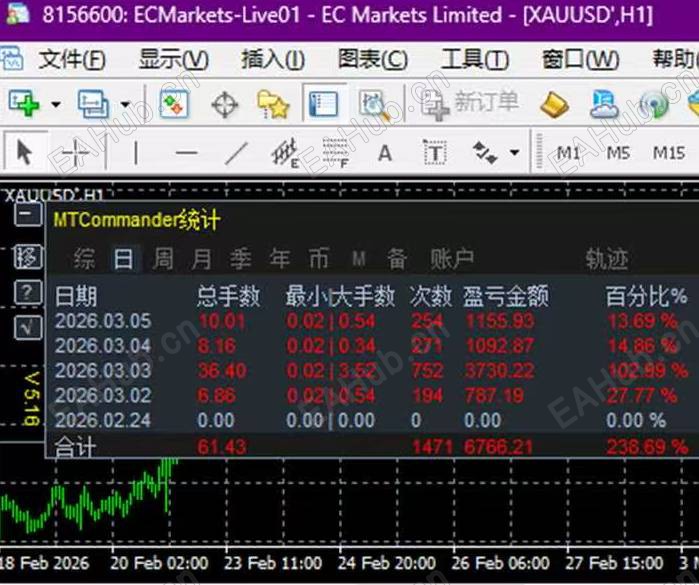The width and height of the screenshot is (699, 585).
Task: Open the 图表(C) menu
Action: 373,59
